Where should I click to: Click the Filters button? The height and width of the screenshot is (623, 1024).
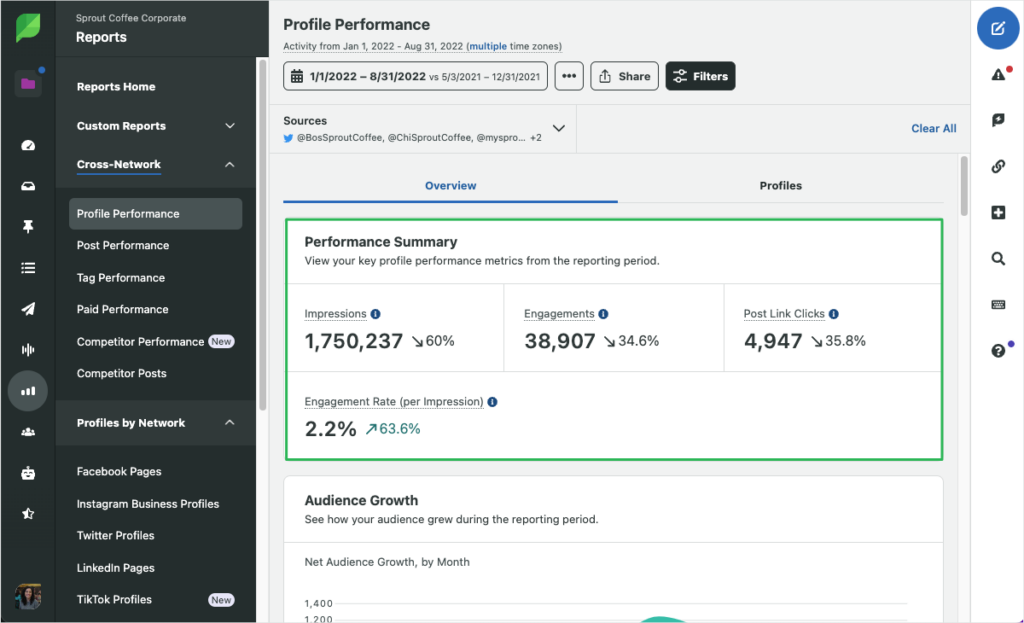700,76
